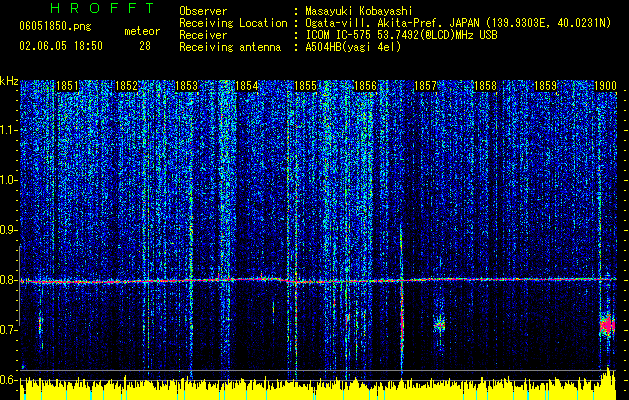Viewport: 629px width, 400px height.
Task: Select the 1857 time marker
Action: pyautogui.click(x=425, y=86)
